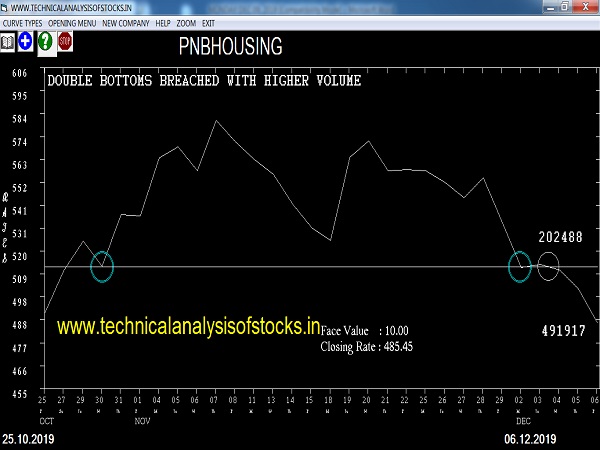This screenshot has height=450, width=600.
Task: Click the volume figure 202488
Action: (x=560, y=237)
